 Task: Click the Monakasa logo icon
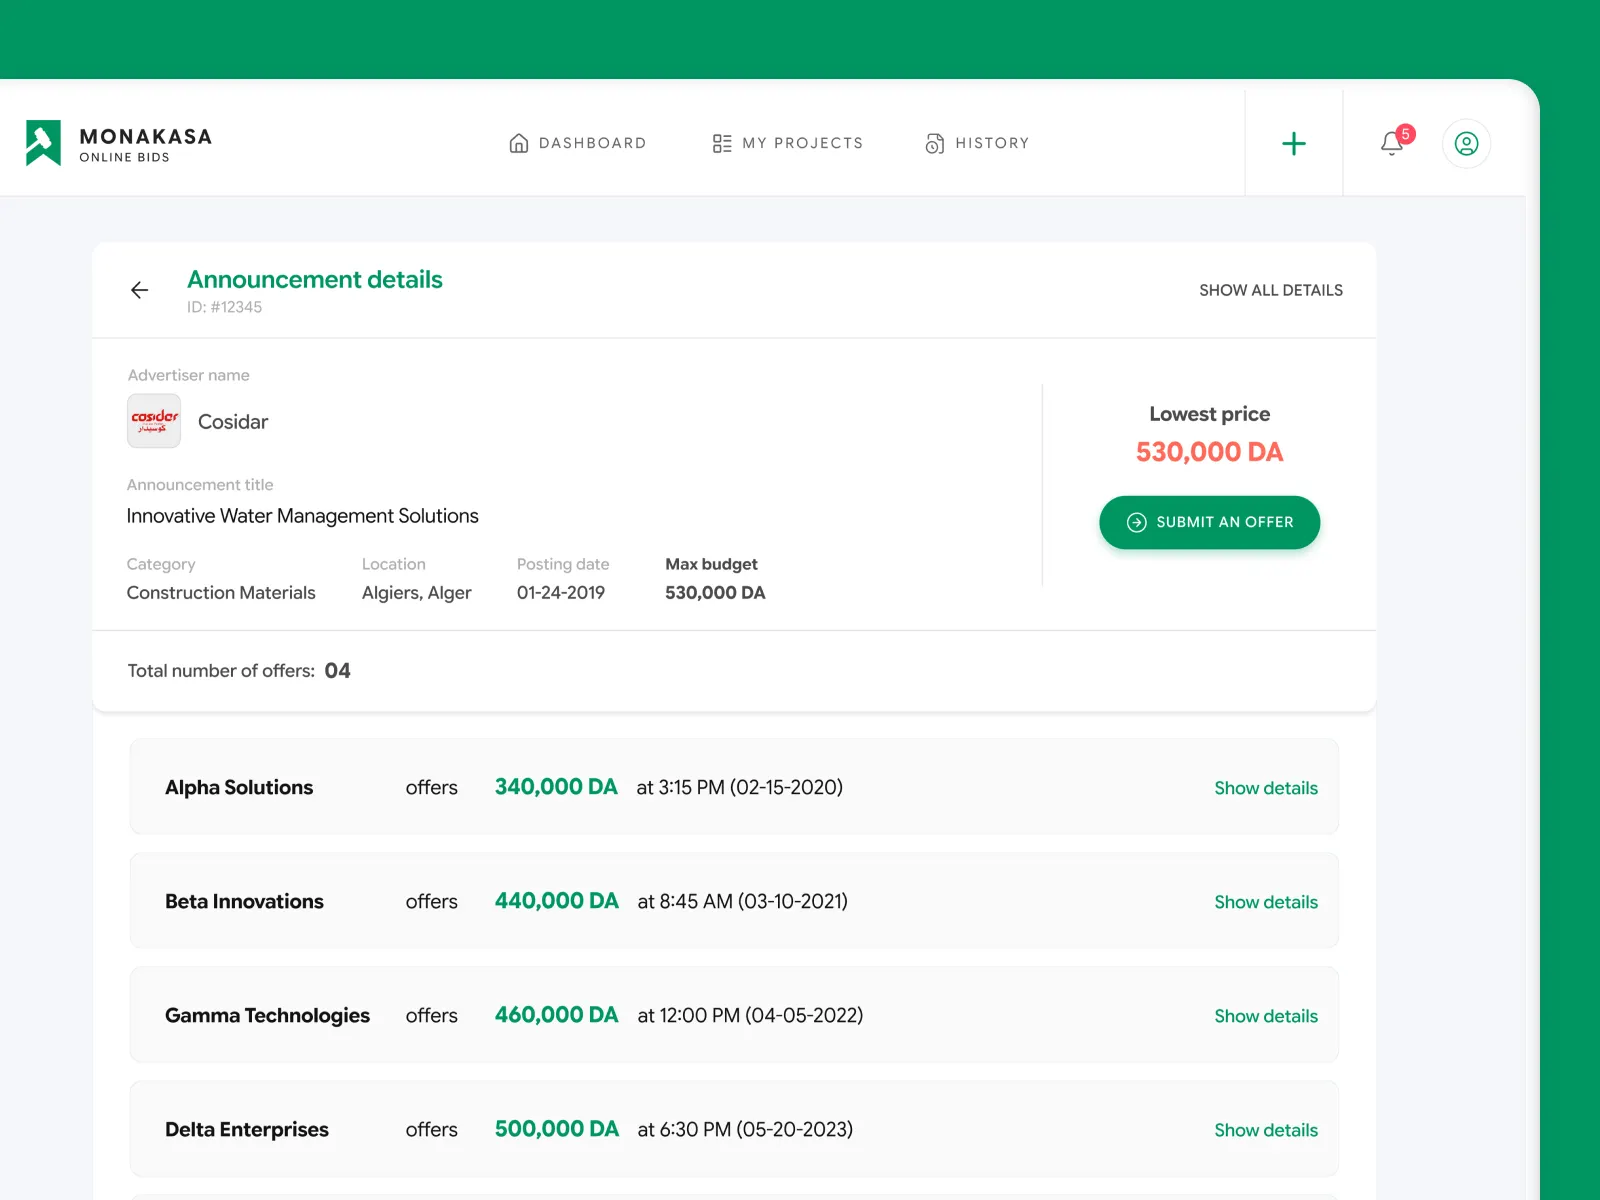[43, 143]
